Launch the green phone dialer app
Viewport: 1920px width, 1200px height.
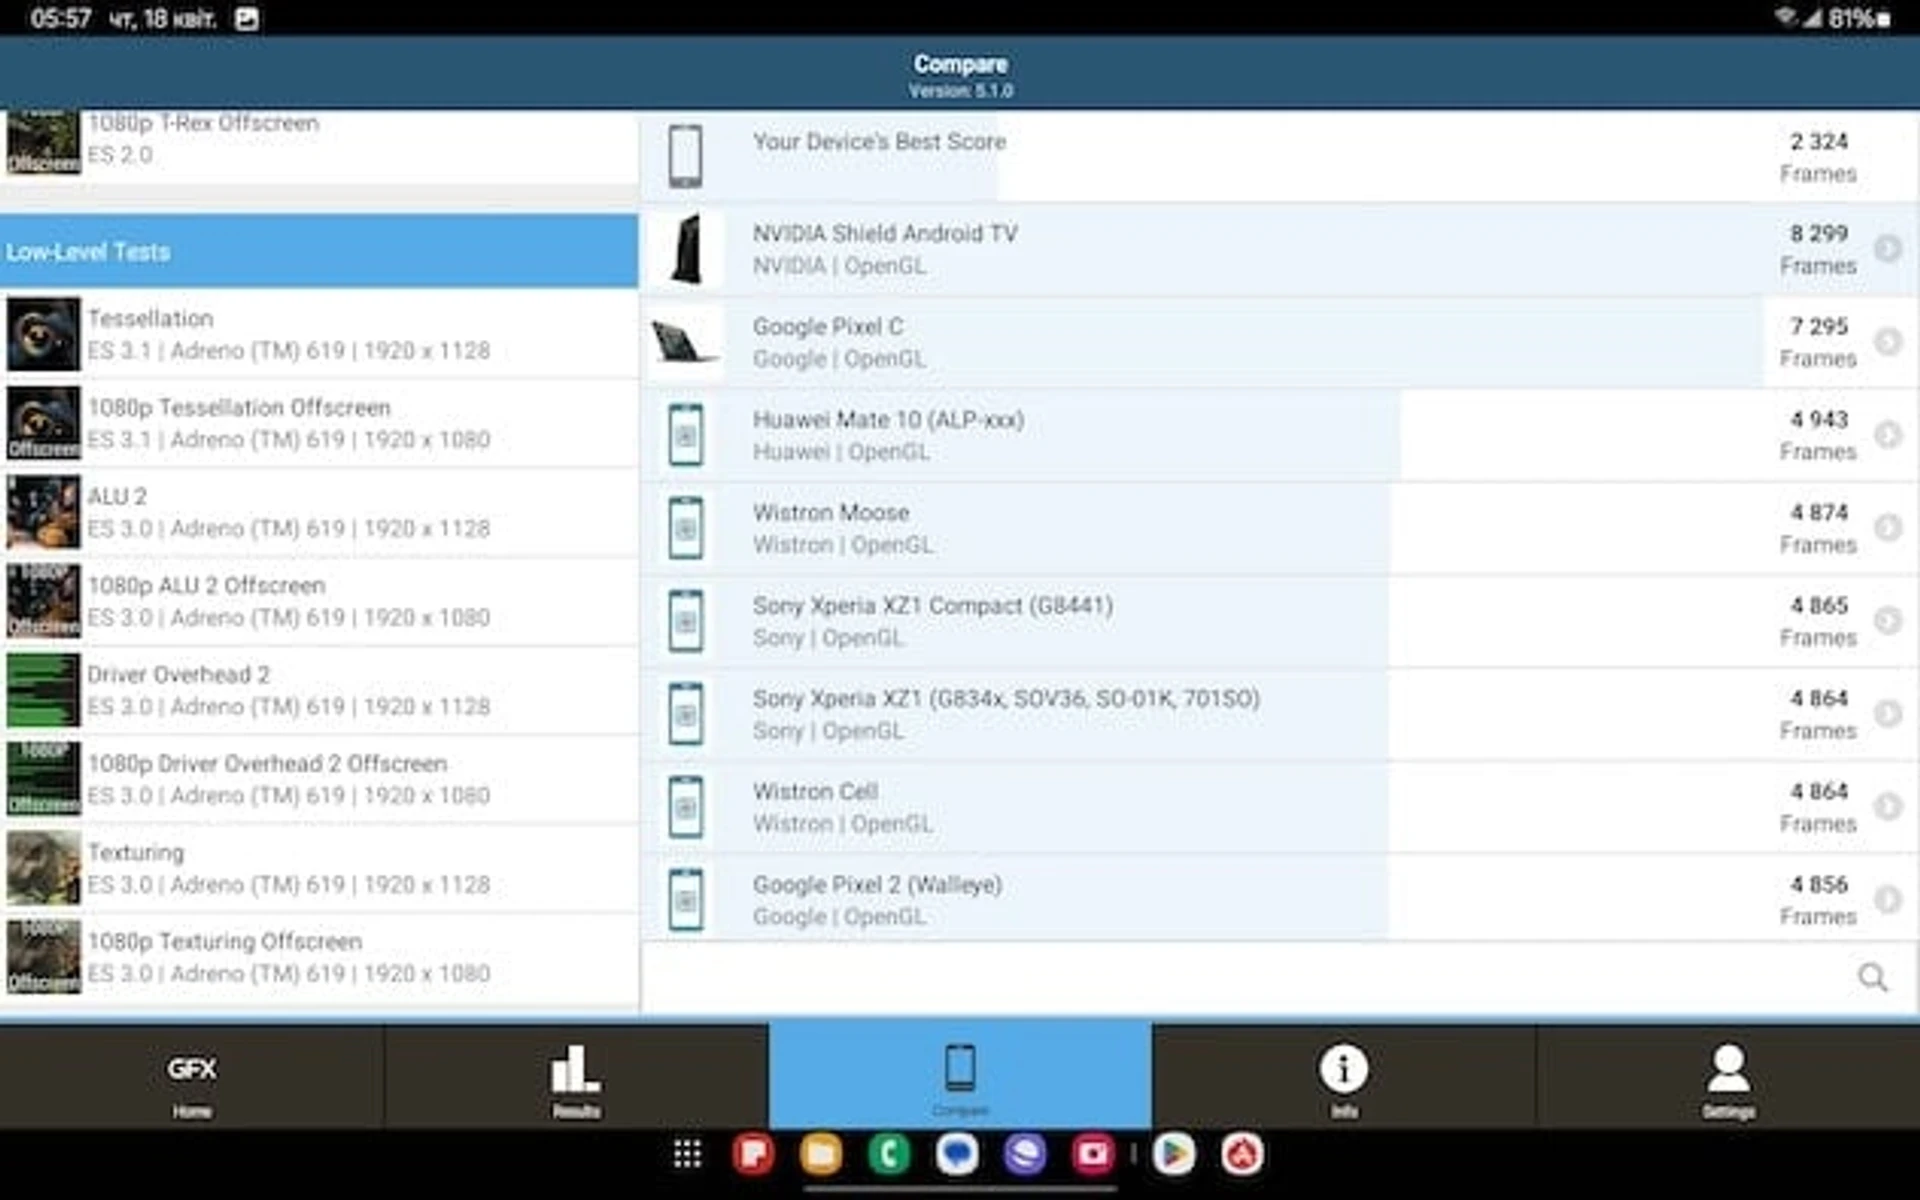click(x=889, y=1154)
